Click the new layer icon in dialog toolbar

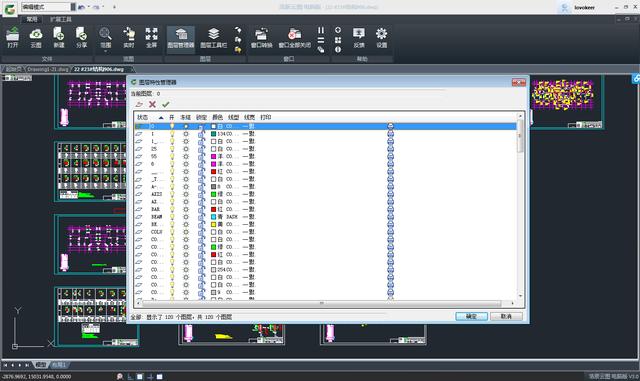pyautogui.click(x=139, y=105)
